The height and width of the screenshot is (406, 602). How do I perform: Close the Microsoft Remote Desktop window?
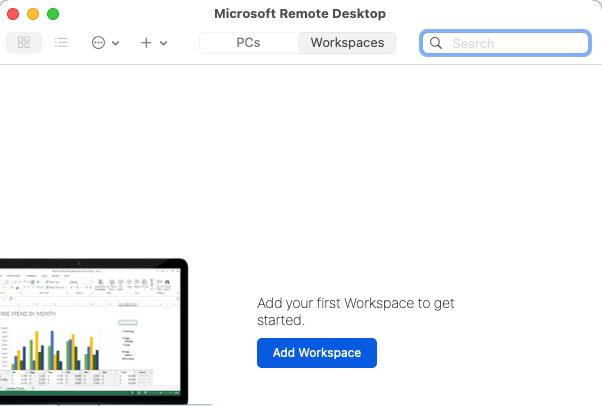(x=13, y=14)
